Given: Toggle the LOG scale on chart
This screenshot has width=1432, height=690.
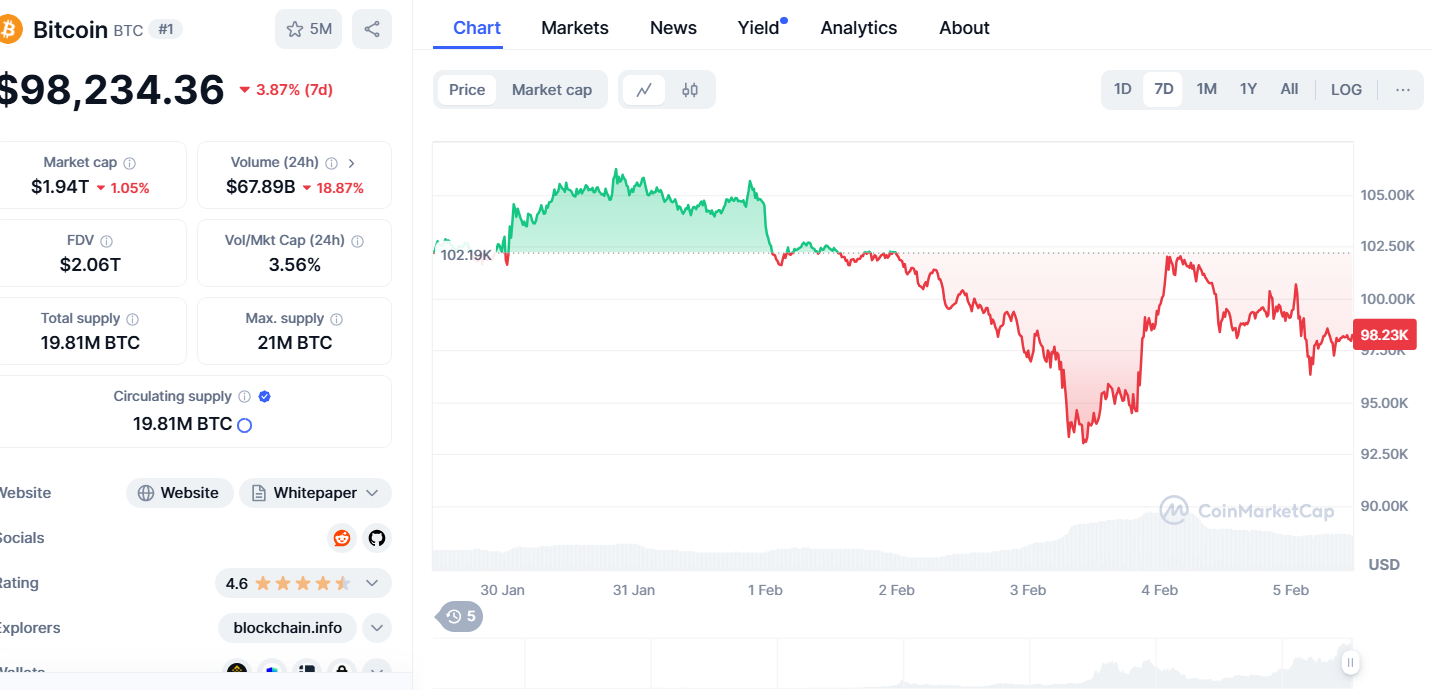Looking at the screenshot, I should (x=1346, y=90).
